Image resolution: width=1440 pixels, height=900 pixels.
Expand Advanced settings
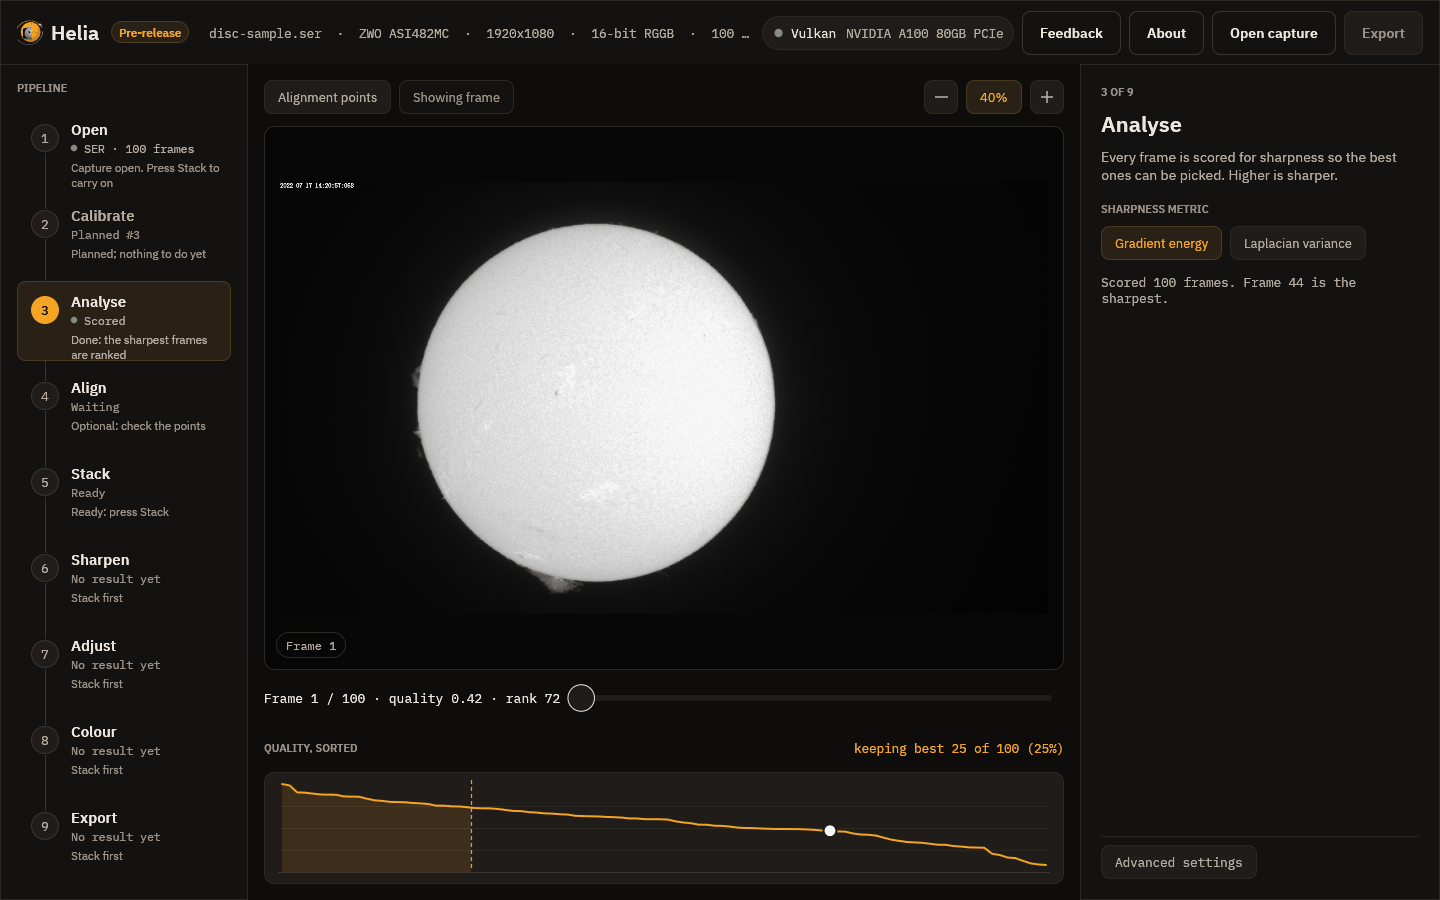click(1178, 862)
